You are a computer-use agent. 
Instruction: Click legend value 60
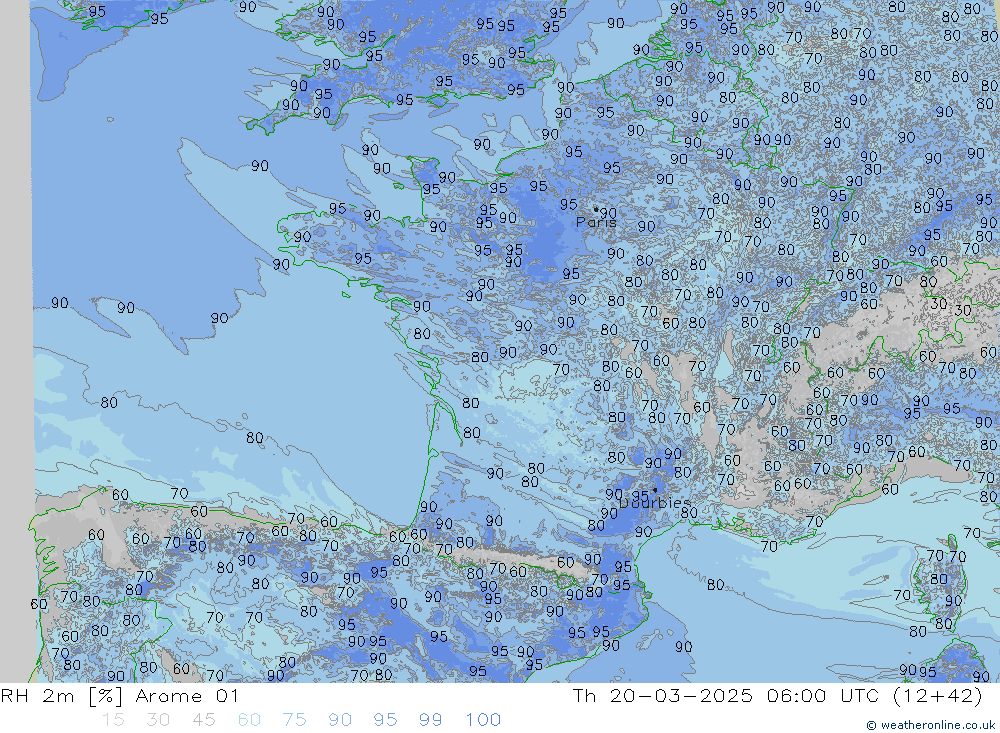pos(249,720)
